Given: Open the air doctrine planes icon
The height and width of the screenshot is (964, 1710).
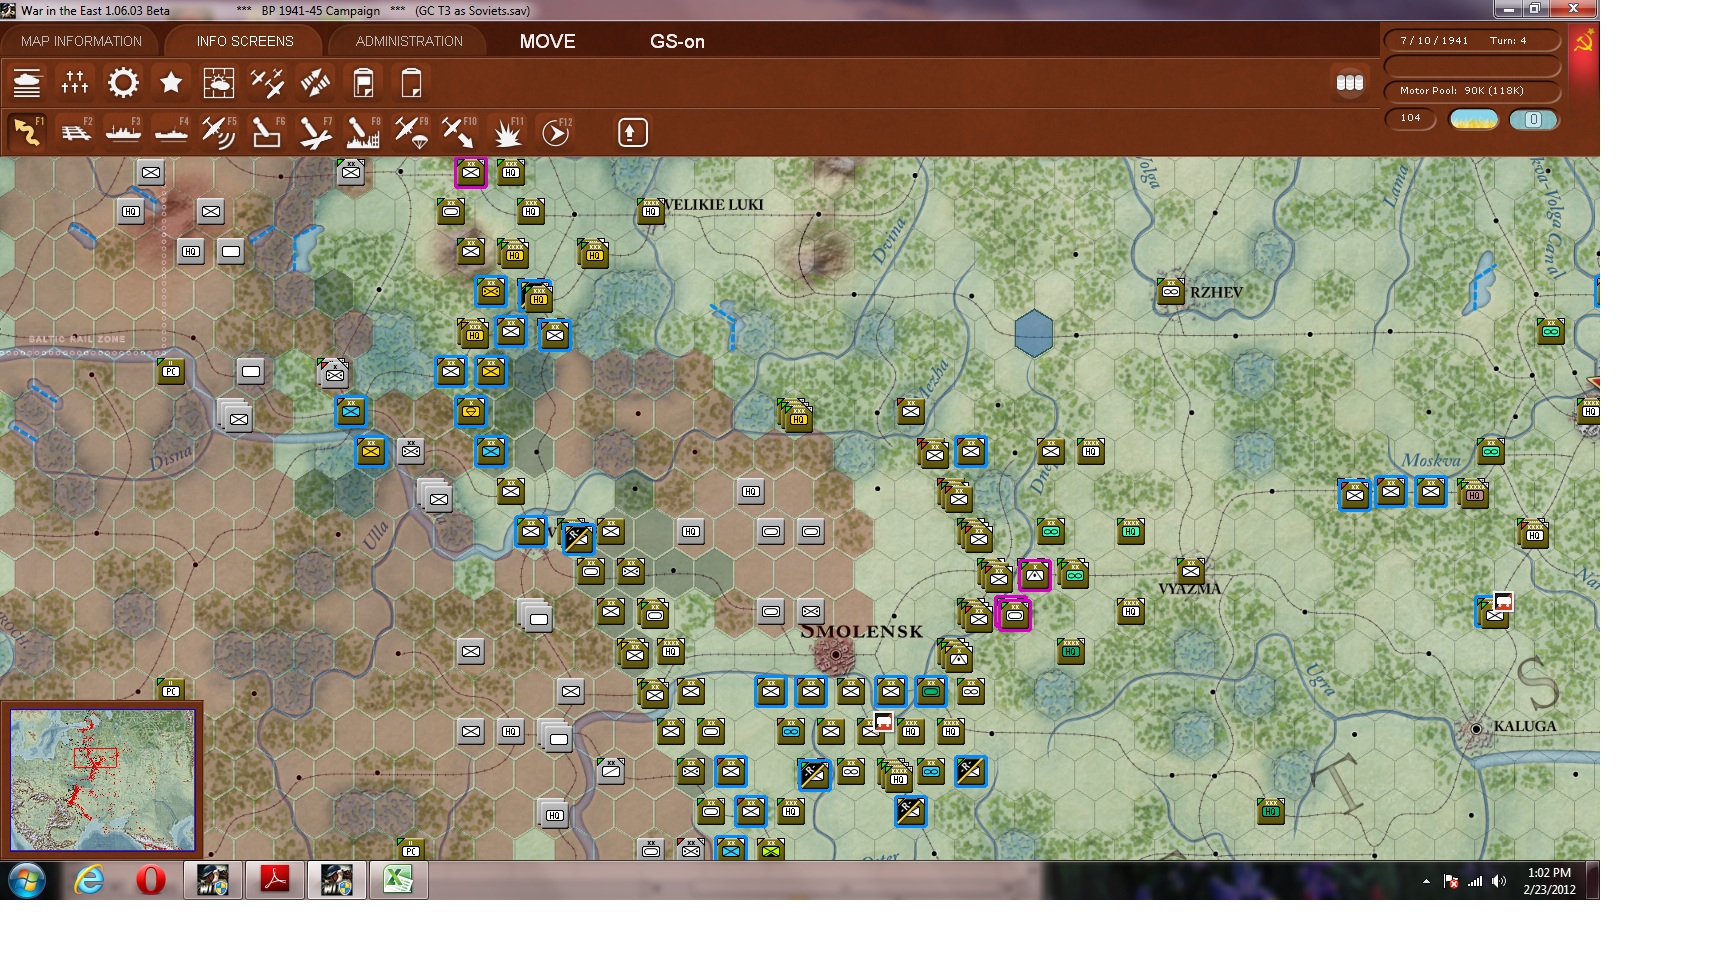Looking at the screenshot, I should pos(267,83).
